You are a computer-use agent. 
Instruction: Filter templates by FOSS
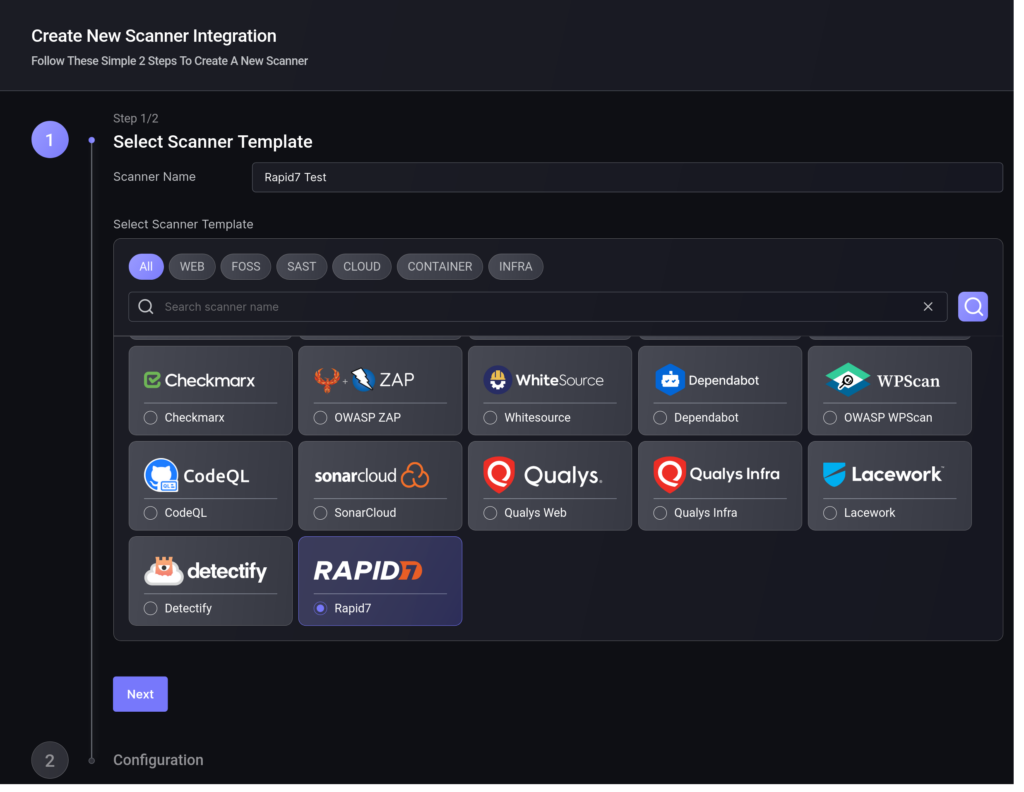(x=246, y=266)
